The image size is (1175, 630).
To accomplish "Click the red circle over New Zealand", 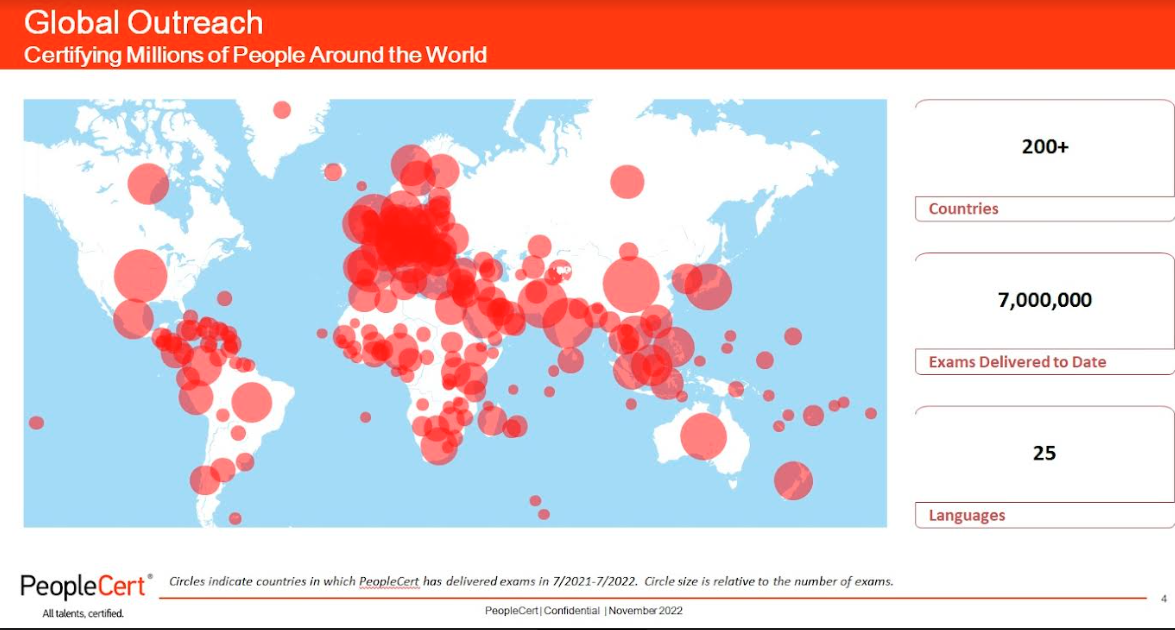I will [x=792, y=480].
